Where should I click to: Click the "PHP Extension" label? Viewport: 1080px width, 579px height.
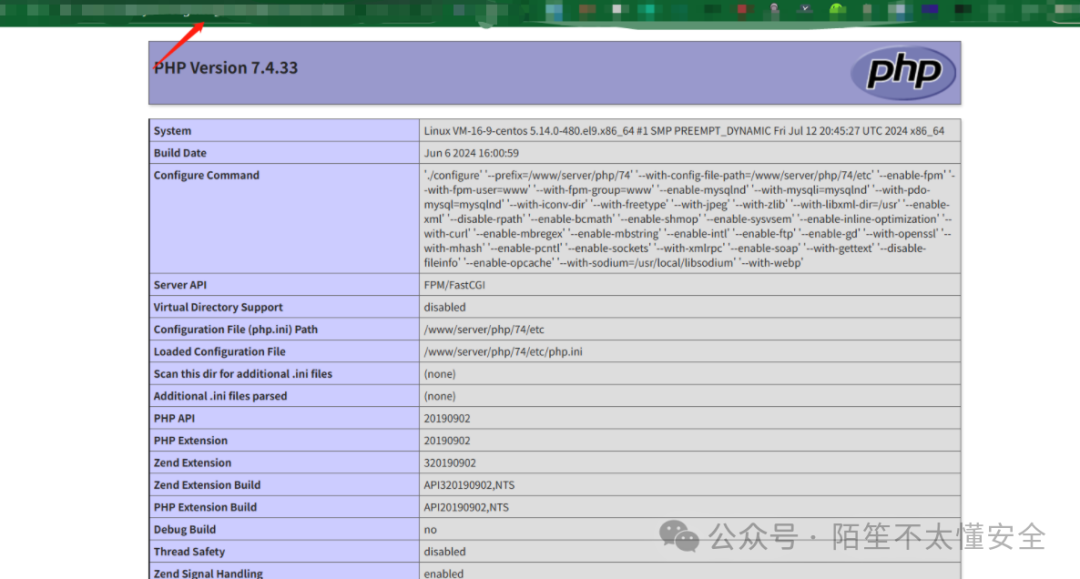click(x=190, y=440)
